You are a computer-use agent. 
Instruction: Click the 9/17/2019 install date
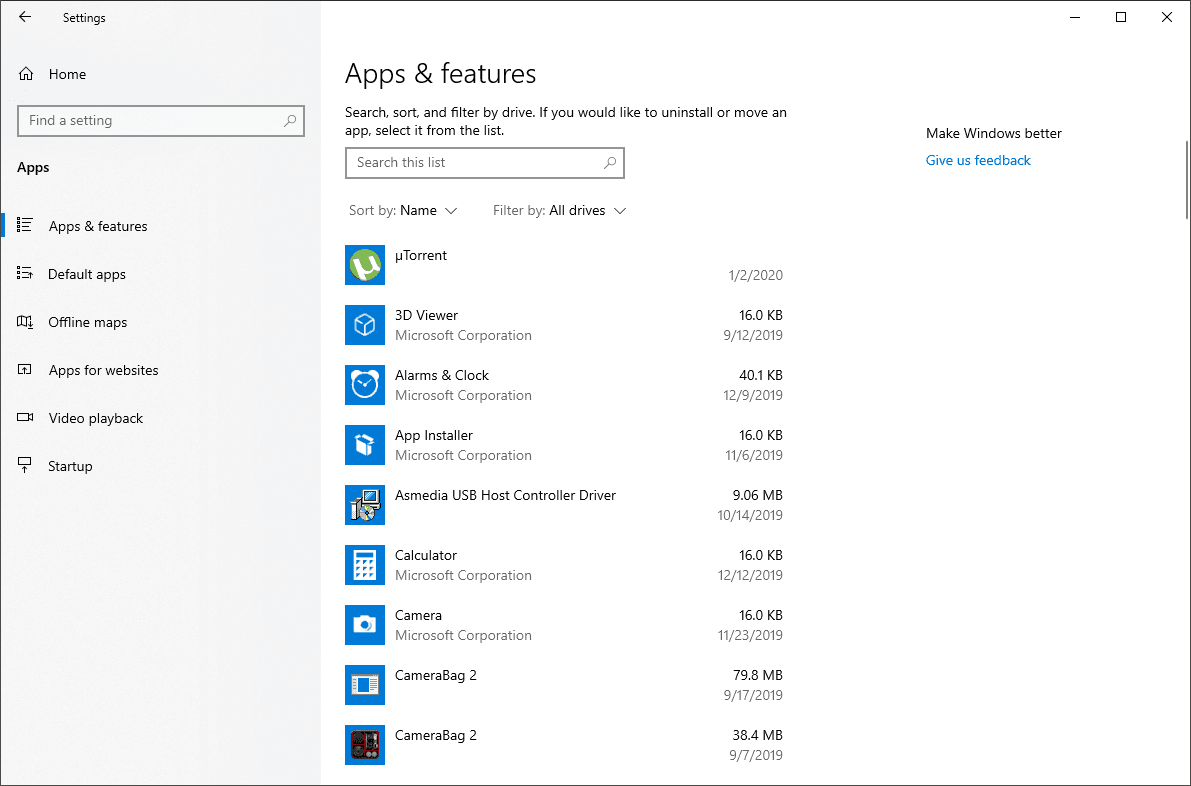tap(753, 695)
